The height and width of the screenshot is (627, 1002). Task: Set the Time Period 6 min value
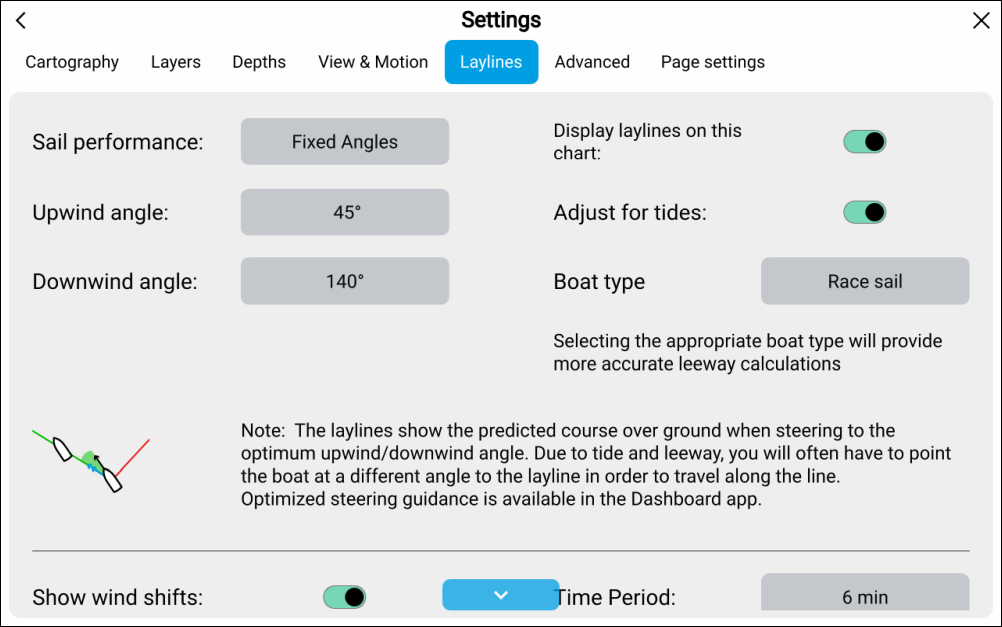click(865, 595)
